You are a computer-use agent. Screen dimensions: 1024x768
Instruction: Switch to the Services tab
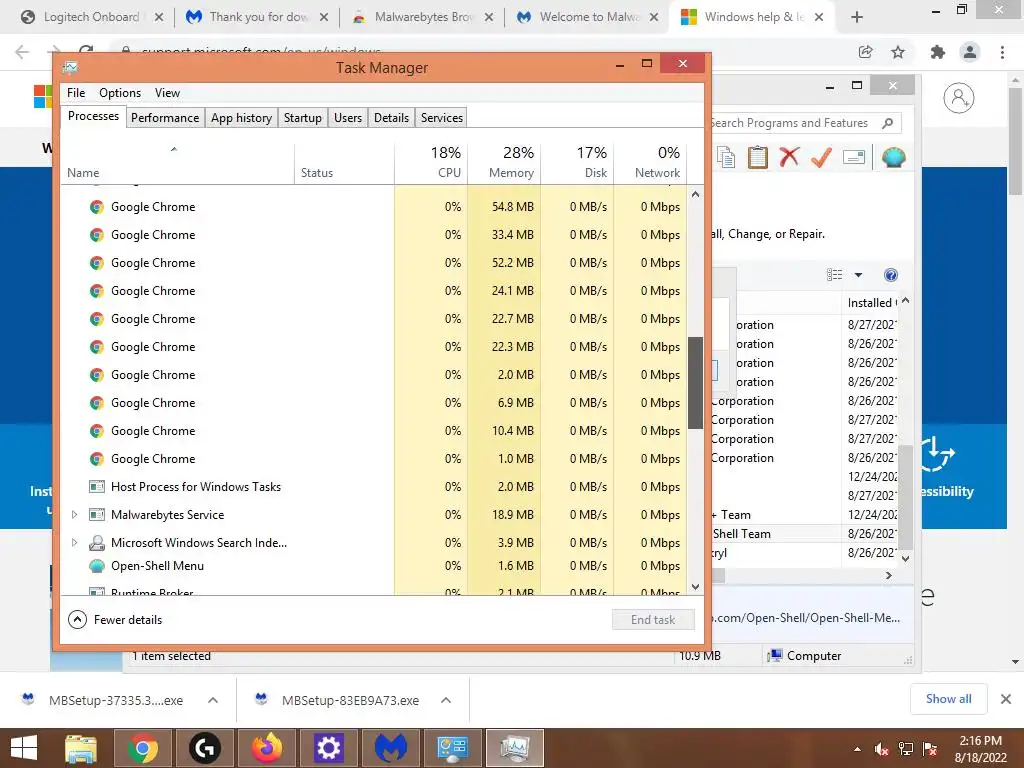441,118
